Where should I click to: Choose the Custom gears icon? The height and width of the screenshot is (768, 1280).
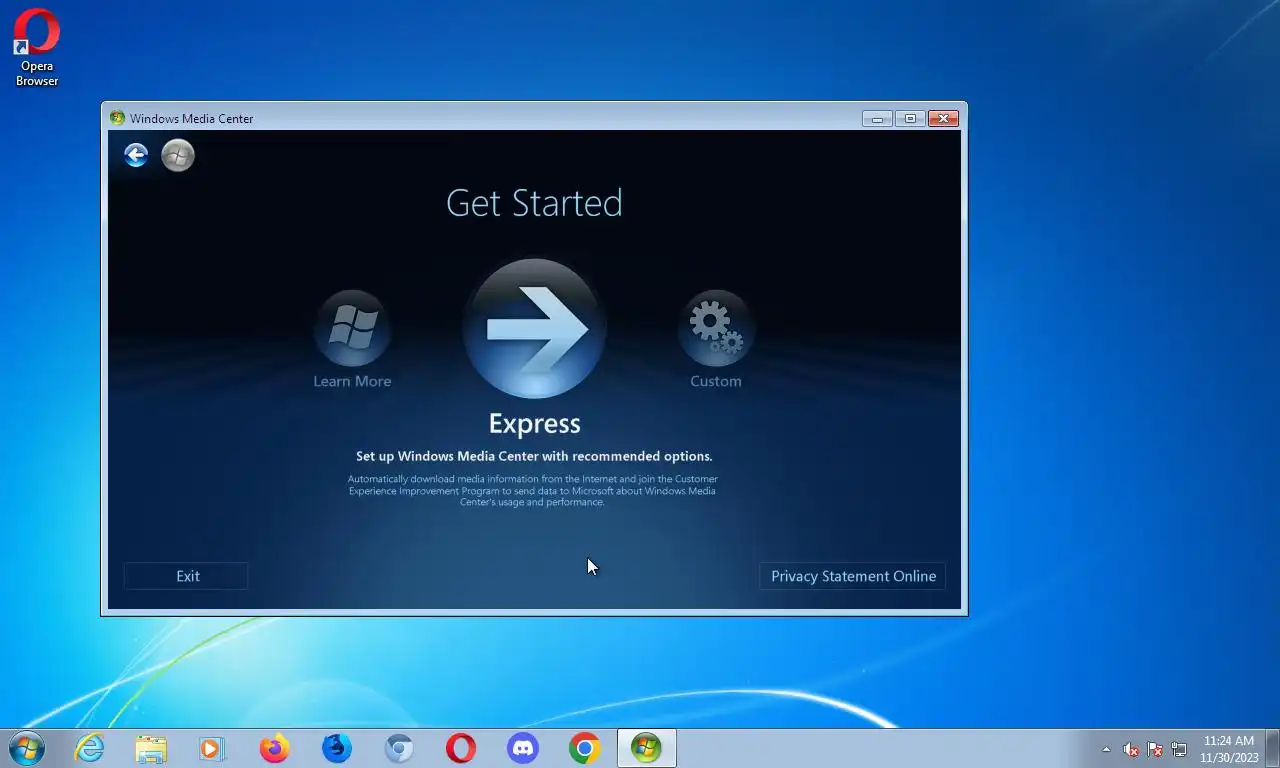(x=716, y=328)
